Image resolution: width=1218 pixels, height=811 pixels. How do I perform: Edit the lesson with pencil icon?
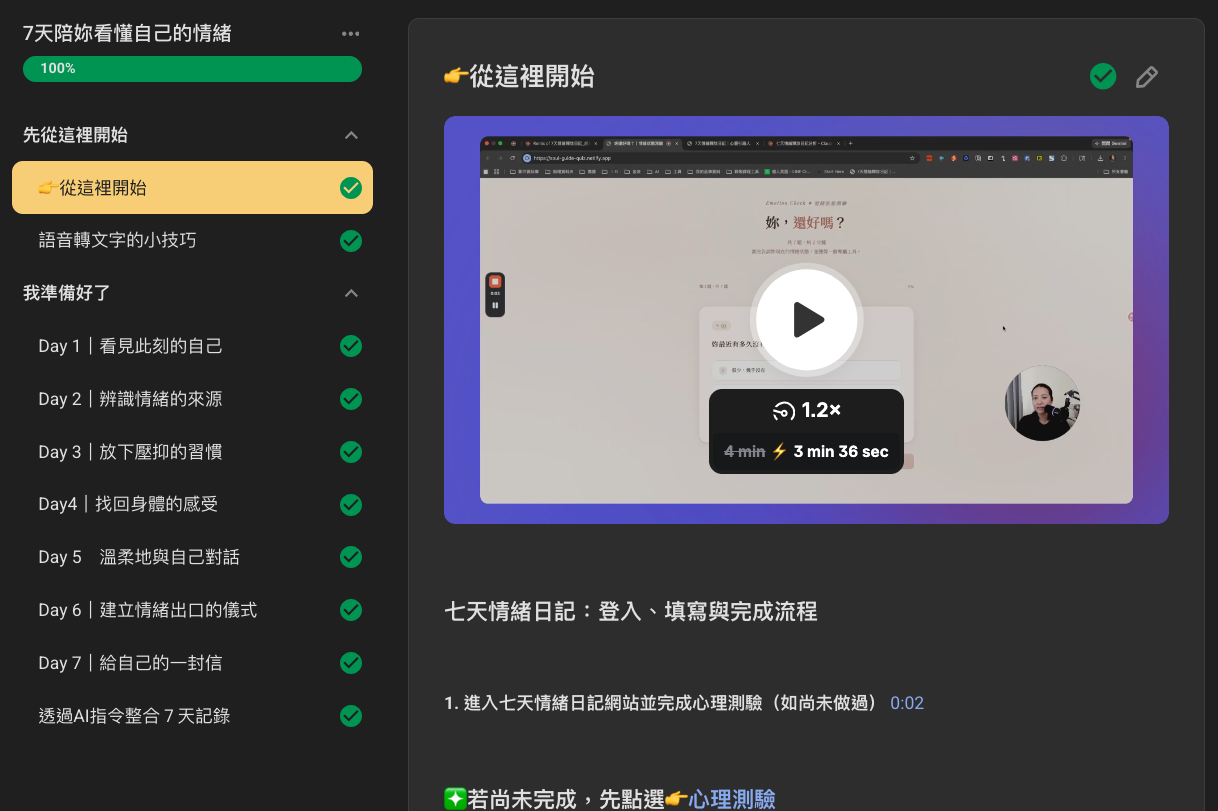pos(1147,77)
